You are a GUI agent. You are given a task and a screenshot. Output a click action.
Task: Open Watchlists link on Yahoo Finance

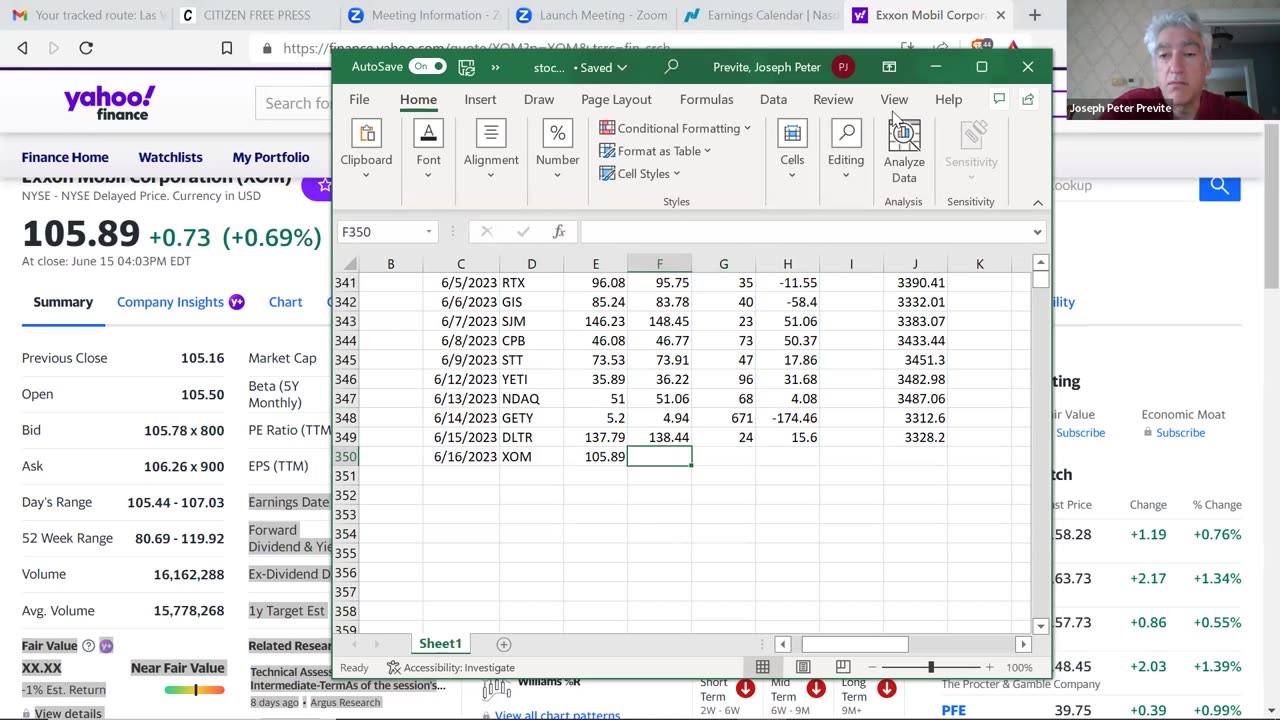coord(170,157)
